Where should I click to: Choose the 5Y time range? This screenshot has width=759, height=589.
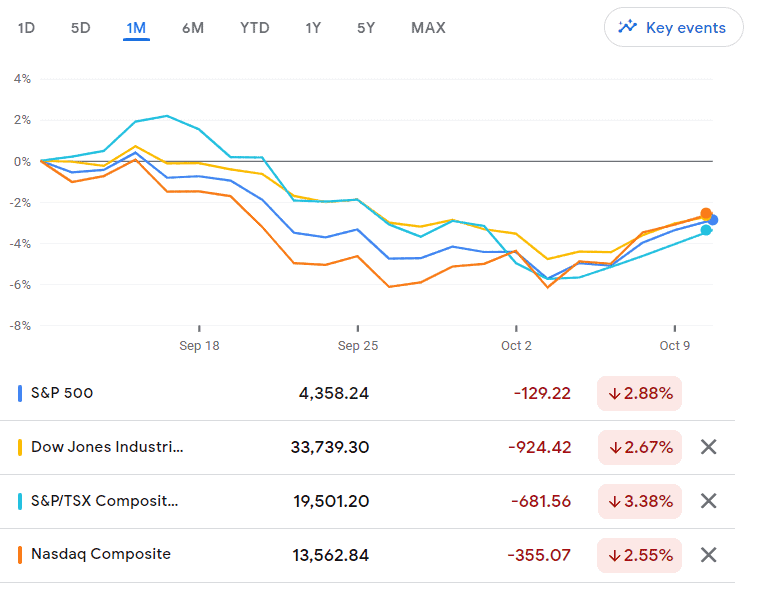pyautogui.click(x=366, y=28)
